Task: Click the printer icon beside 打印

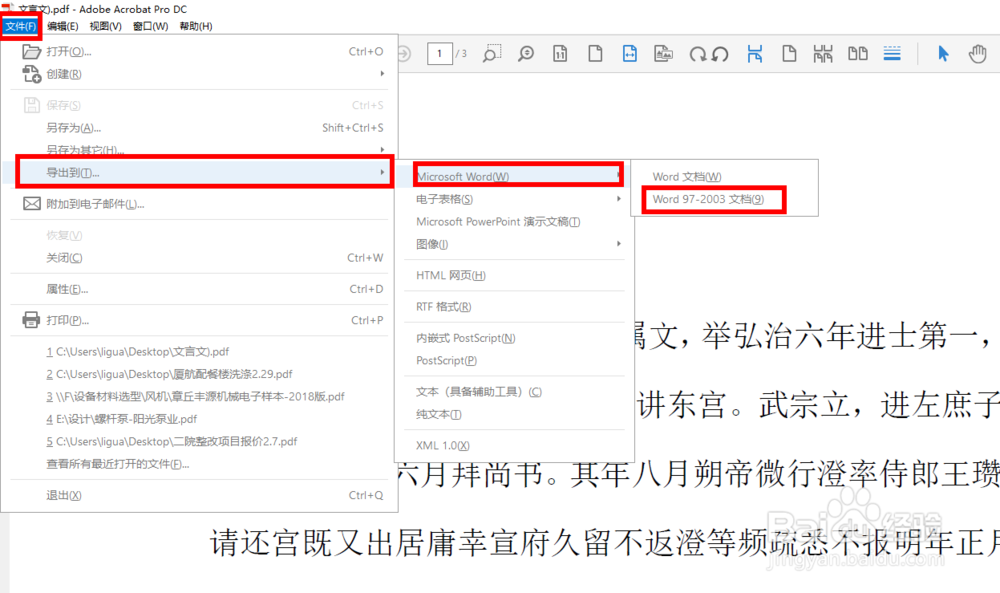Action: point(31,319)
